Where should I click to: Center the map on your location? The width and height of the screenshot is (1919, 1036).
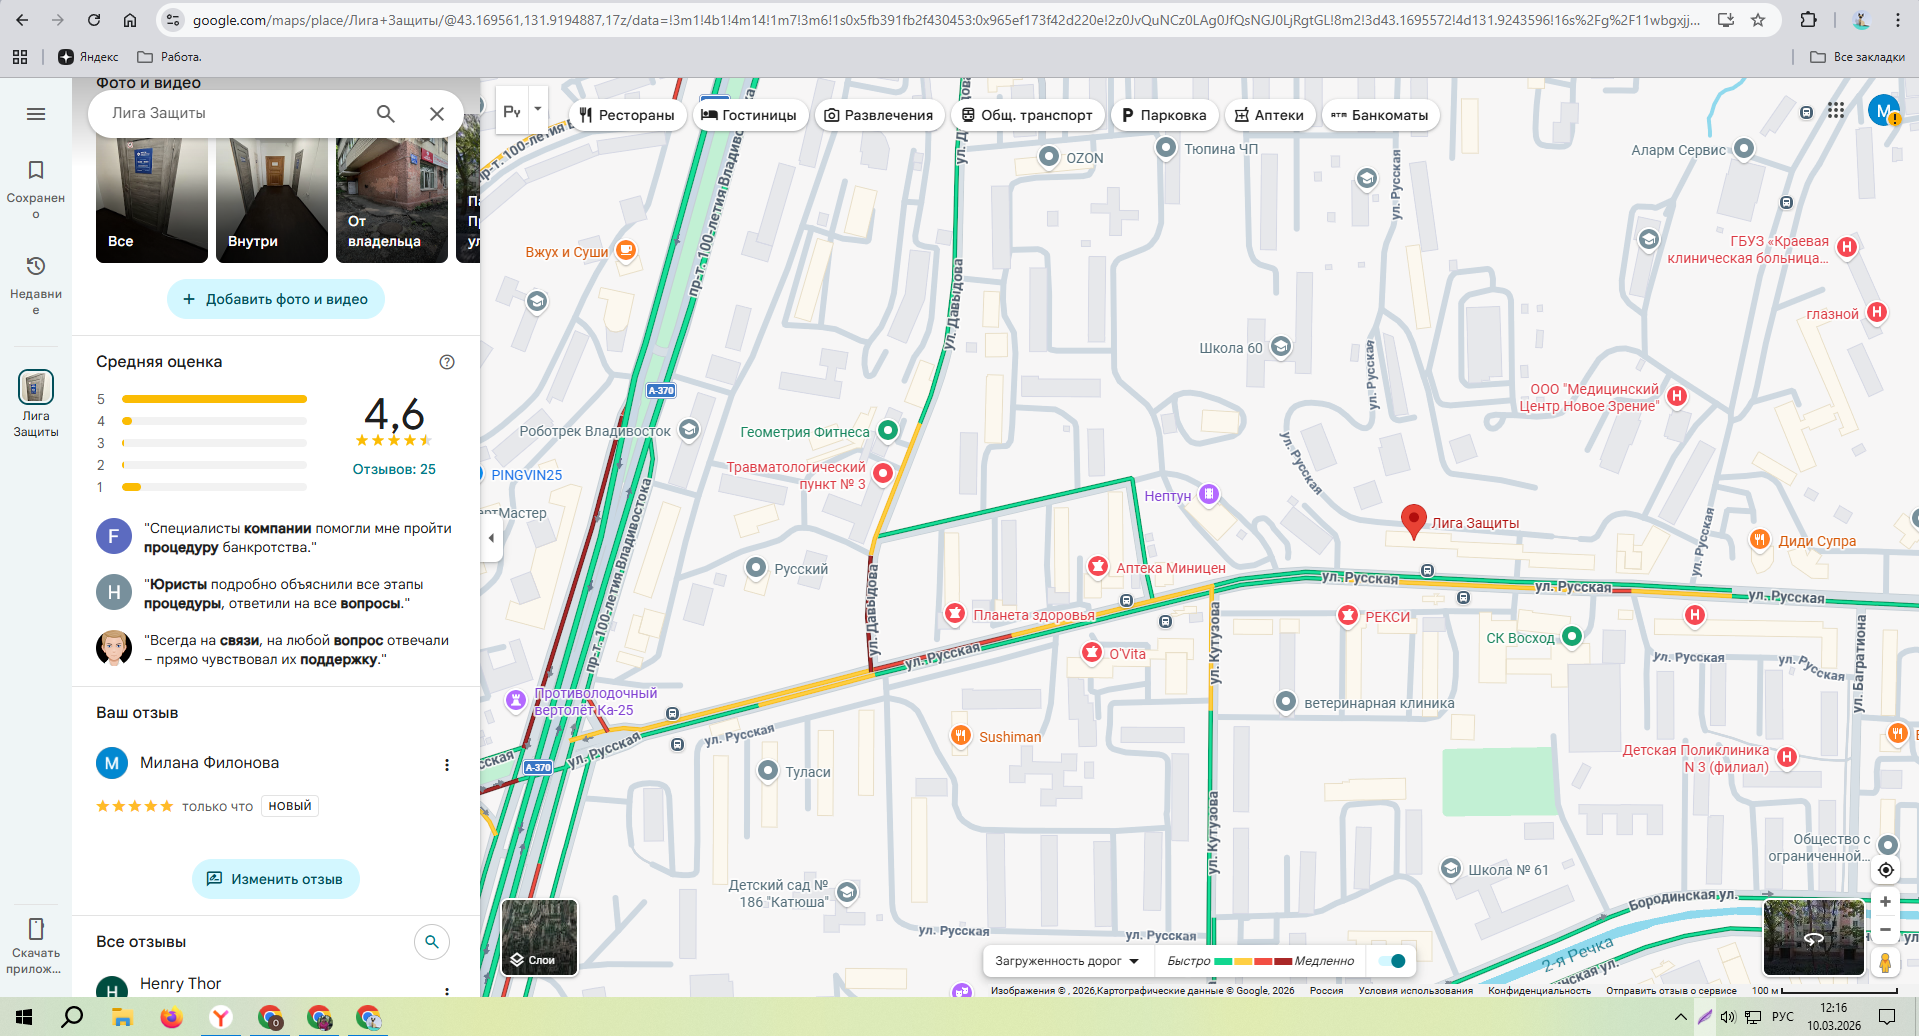(x=1885, y=870)
